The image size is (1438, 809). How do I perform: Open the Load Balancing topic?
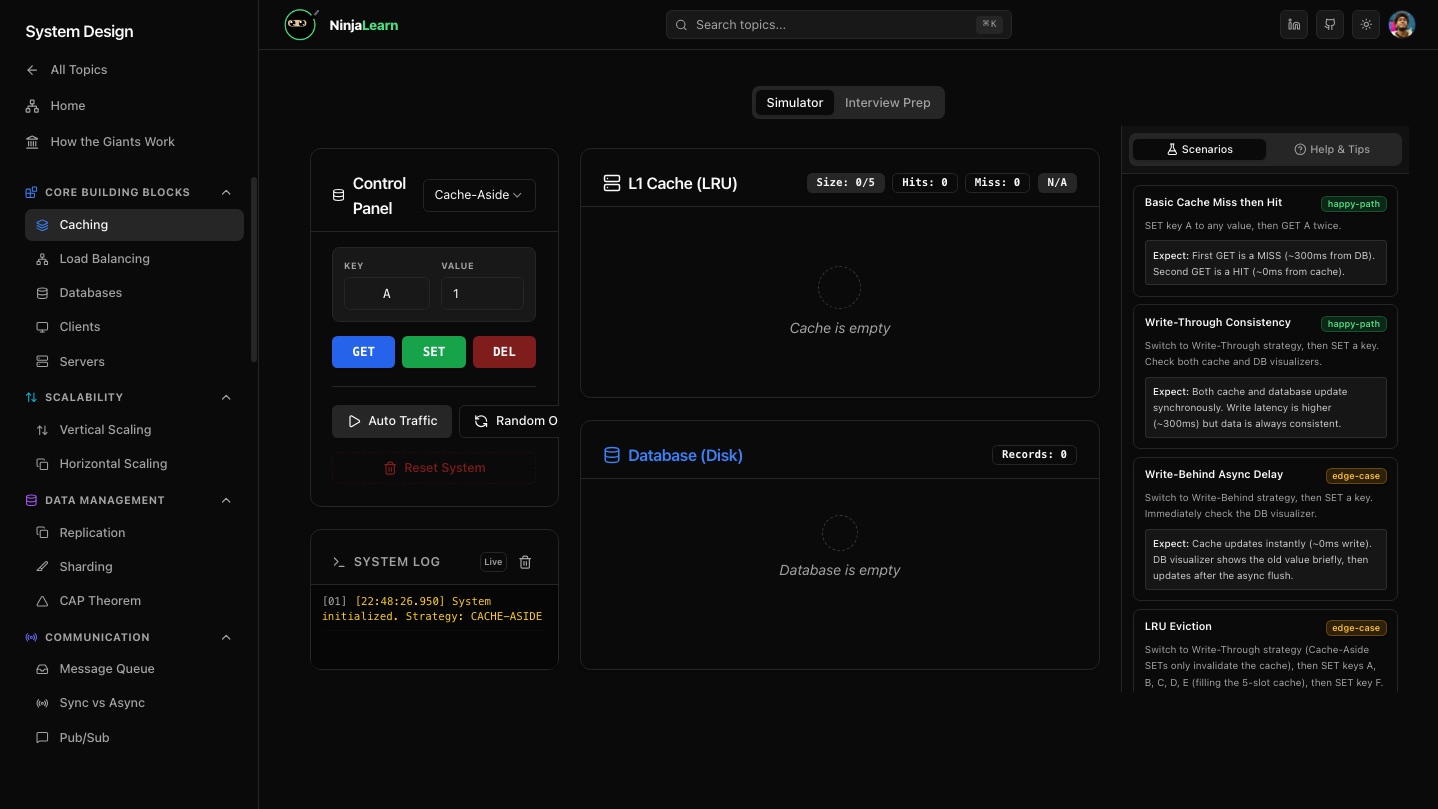tap(134, 259)
